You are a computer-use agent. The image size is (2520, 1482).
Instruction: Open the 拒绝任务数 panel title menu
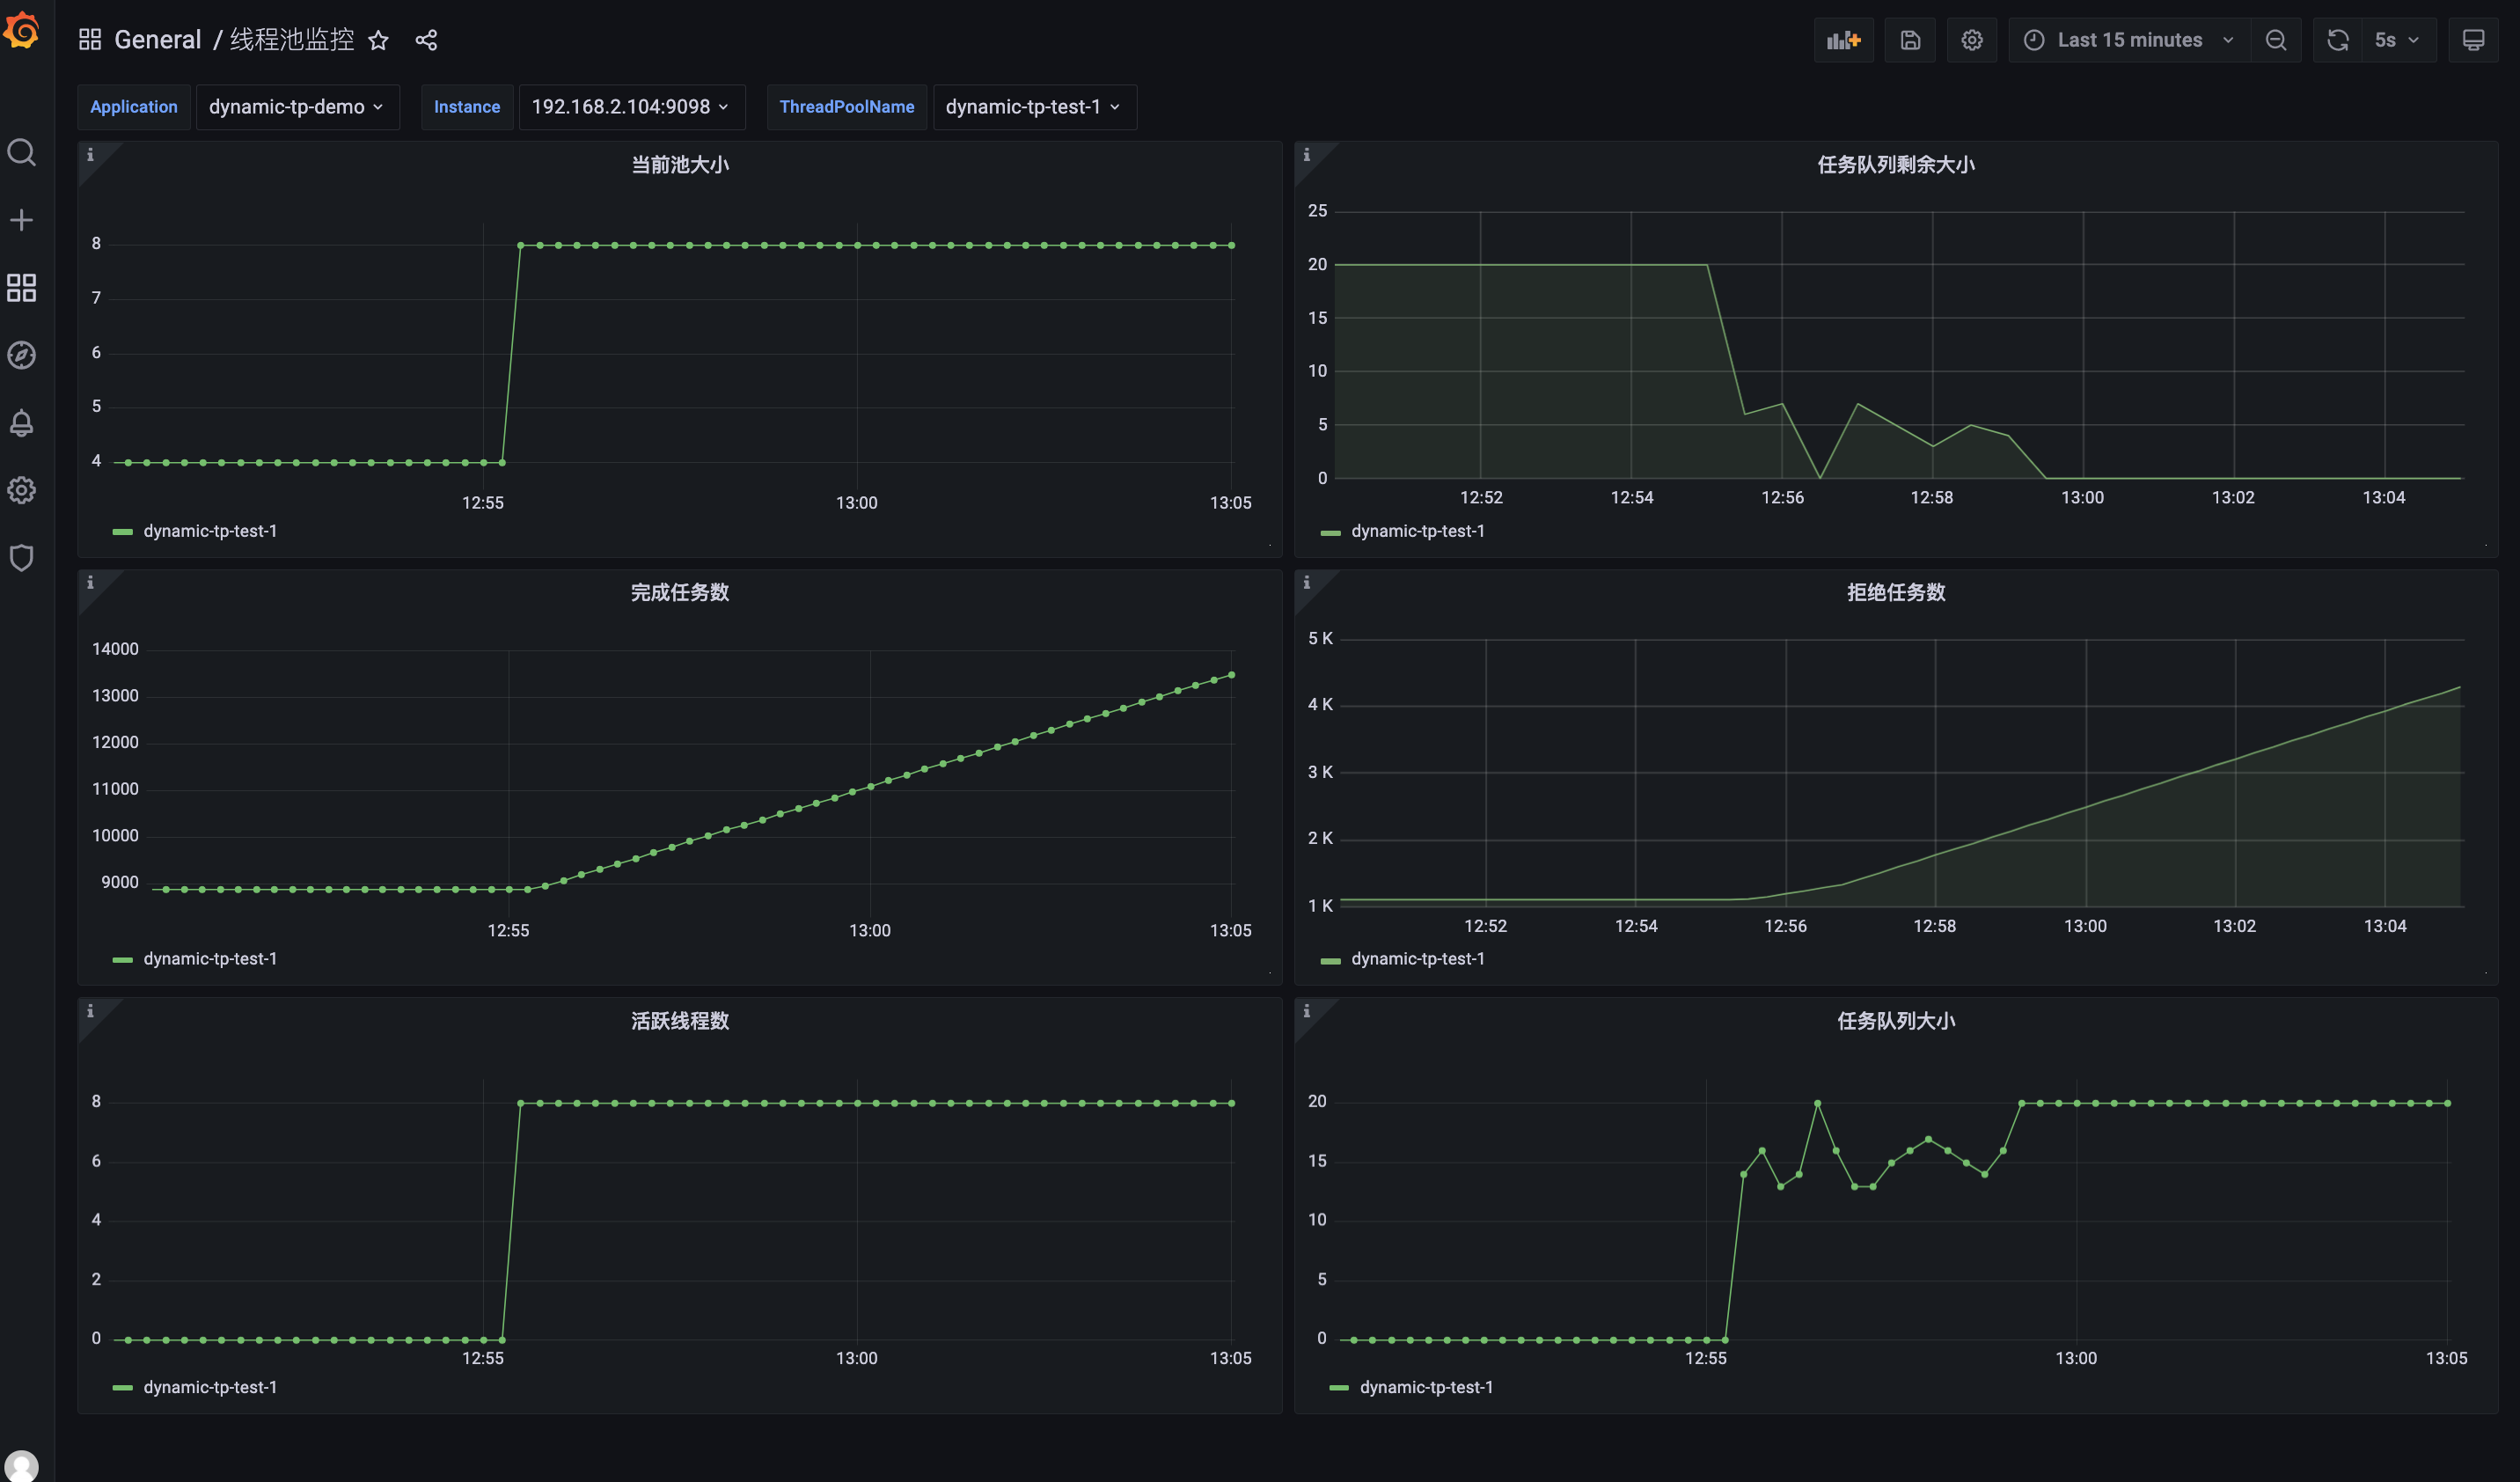1895,592
